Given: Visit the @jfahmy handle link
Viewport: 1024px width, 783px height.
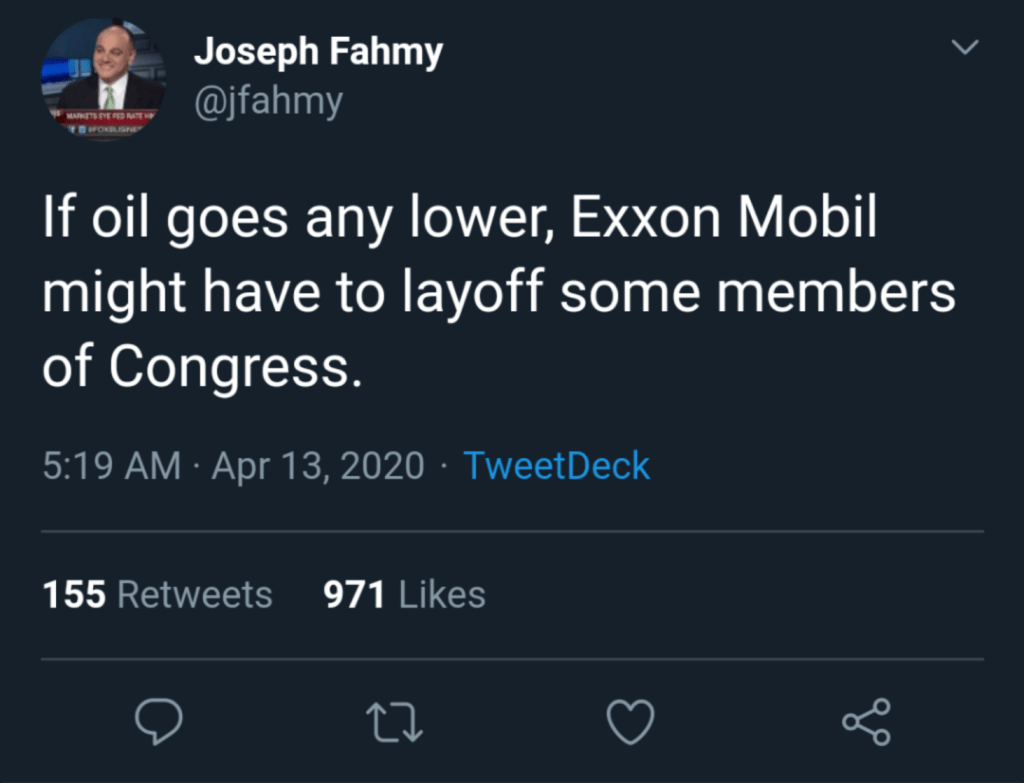Looking at the screenshot, I should [x=268, y=100].
